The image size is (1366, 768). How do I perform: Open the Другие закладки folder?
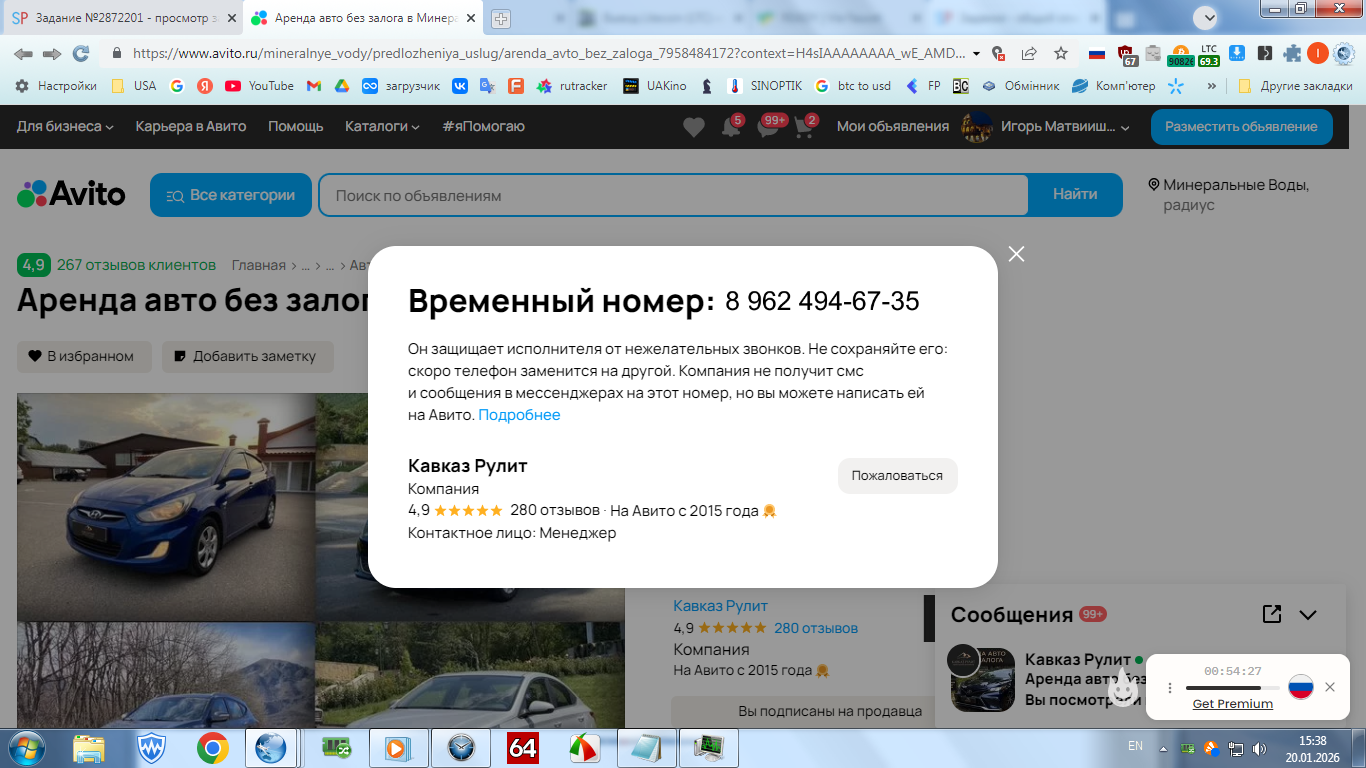[1295, 86]
